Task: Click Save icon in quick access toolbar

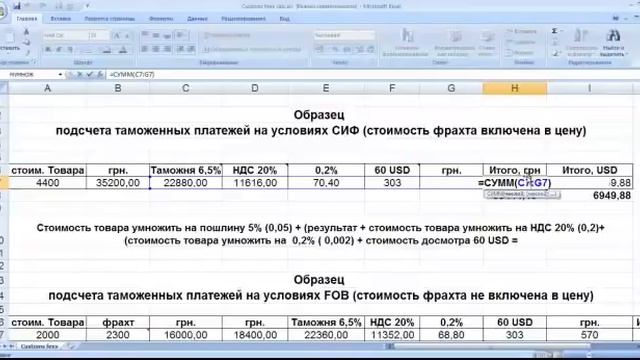Action: [17, 6]
